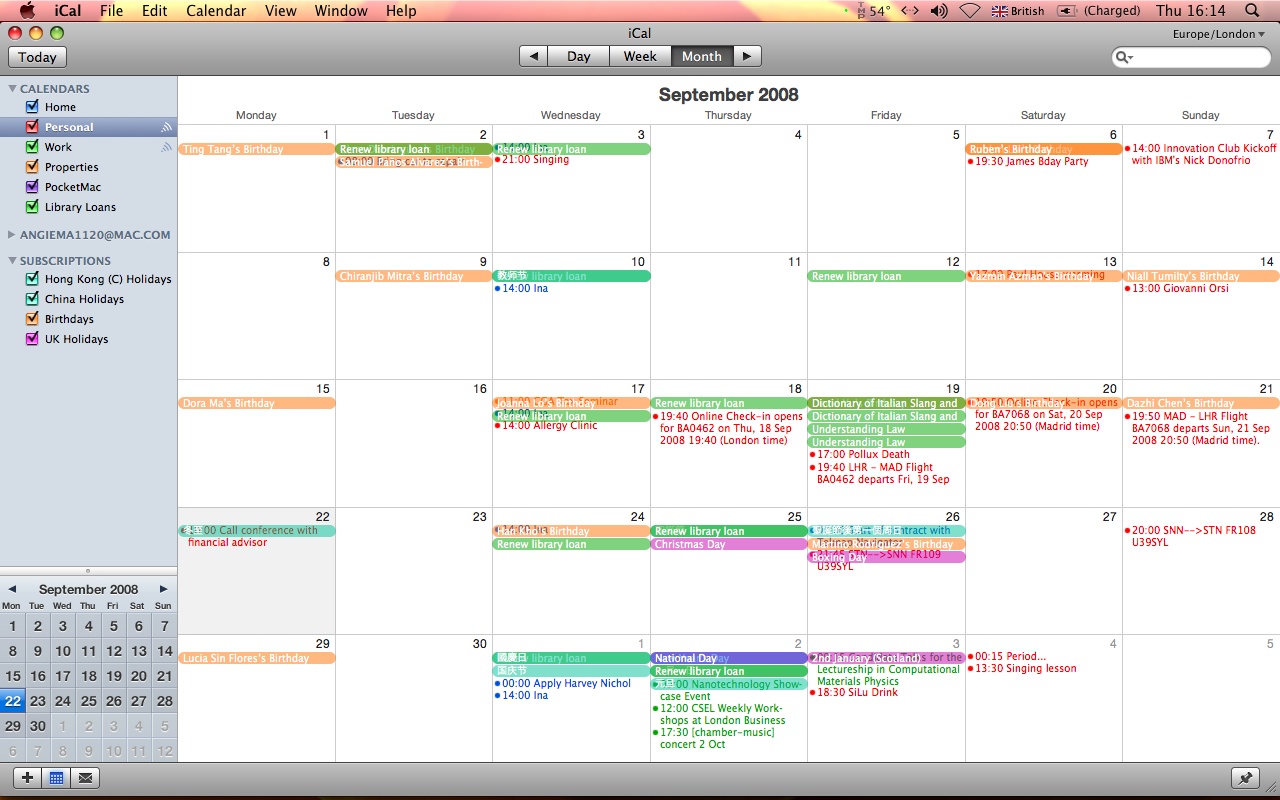This screenshot has width=1280, height=800.
Task: Click the Today button
Action: coord(37,57)
